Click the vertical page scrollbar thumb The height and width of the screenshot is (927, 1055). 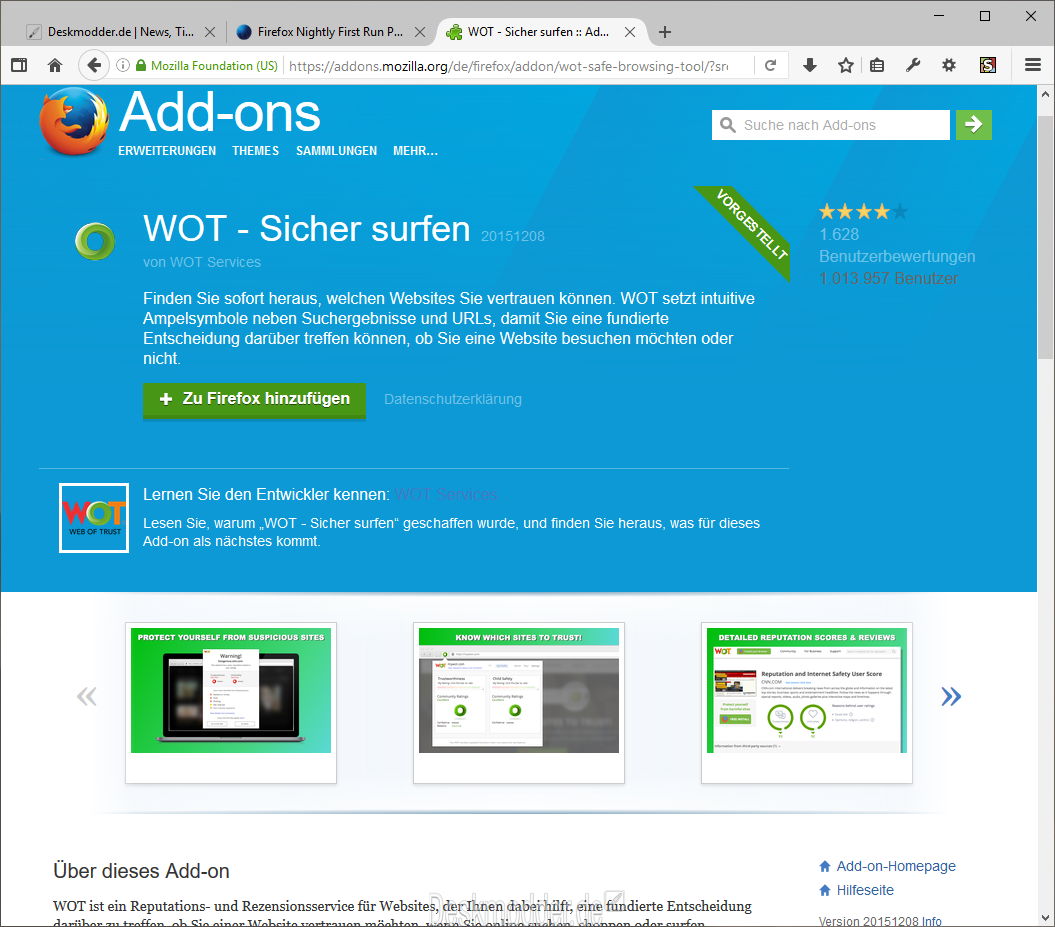pos(1046,235)
